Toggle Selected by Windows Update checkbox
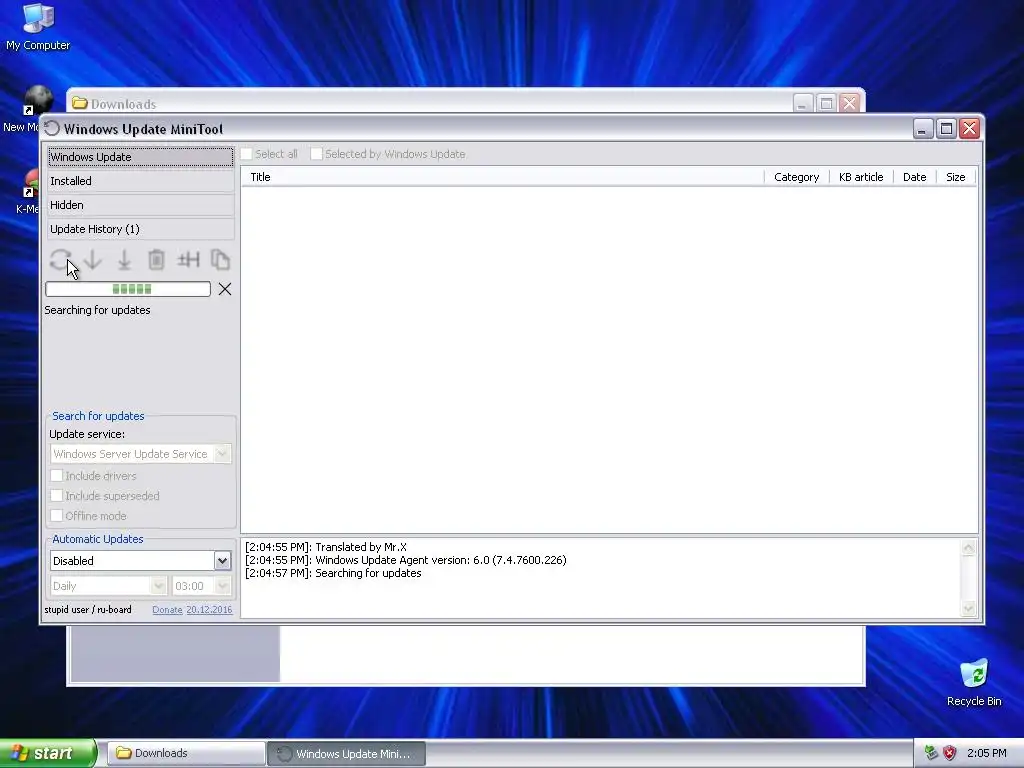The width and height of the screenshot is (1024, 768). (x=316, y=154)
